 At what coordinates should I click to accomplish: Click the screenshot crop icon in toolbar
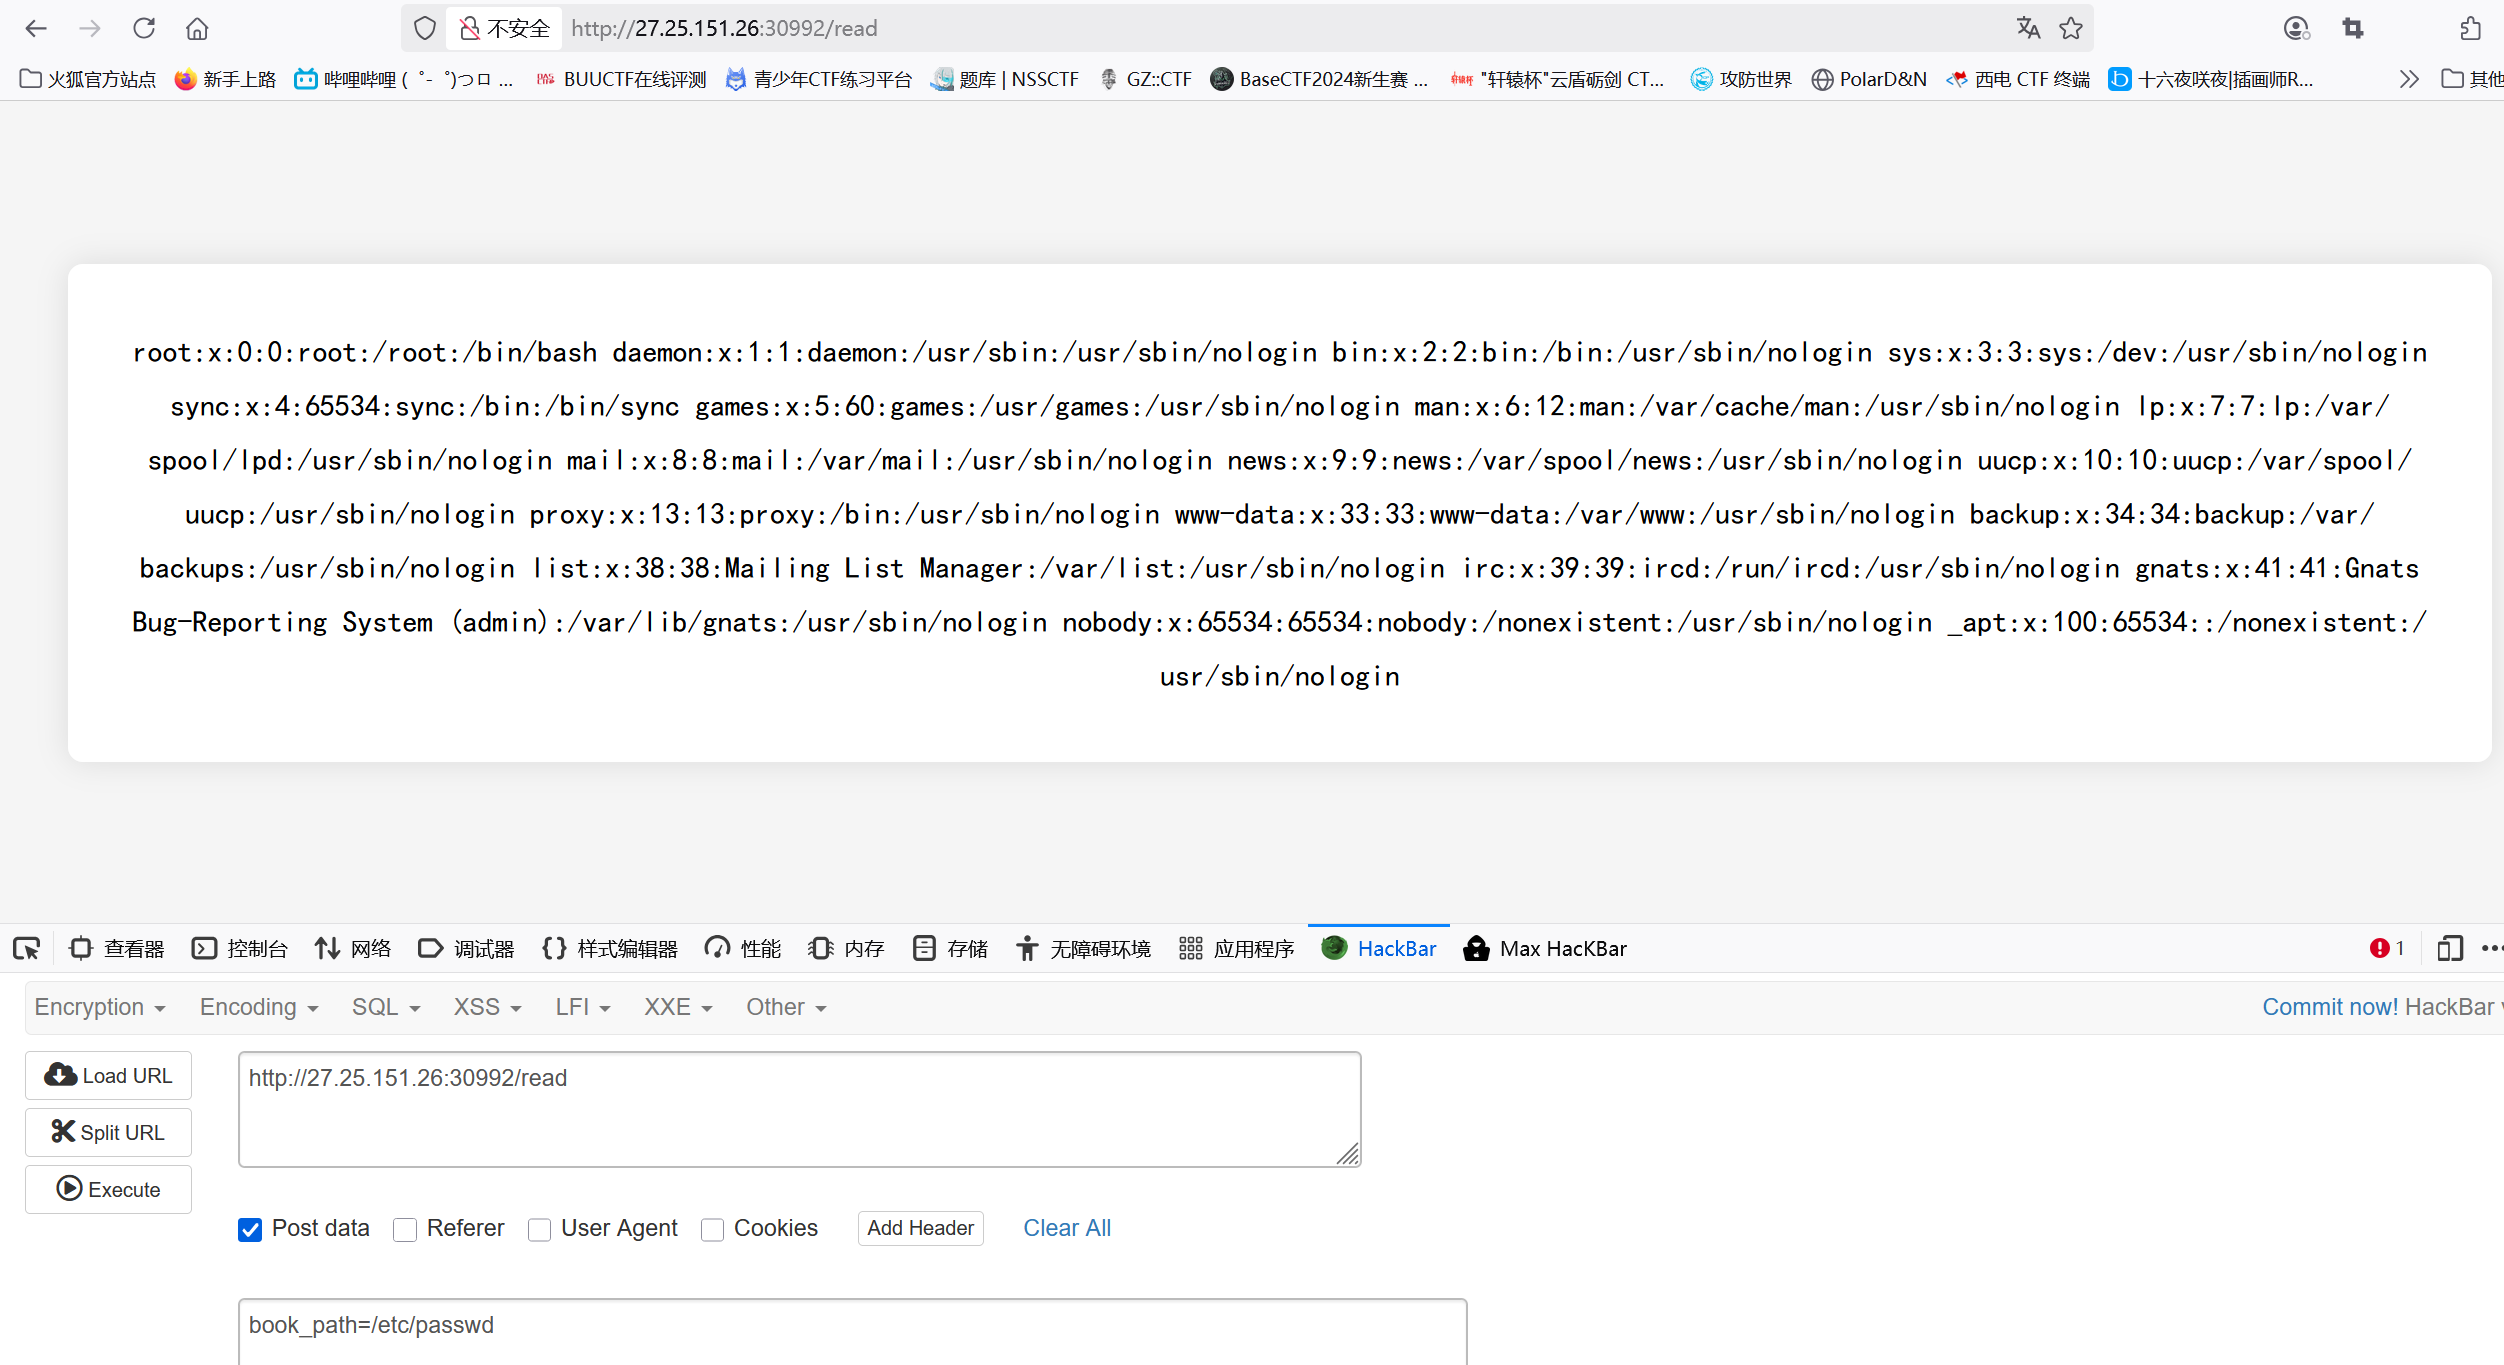[2352, 28]
